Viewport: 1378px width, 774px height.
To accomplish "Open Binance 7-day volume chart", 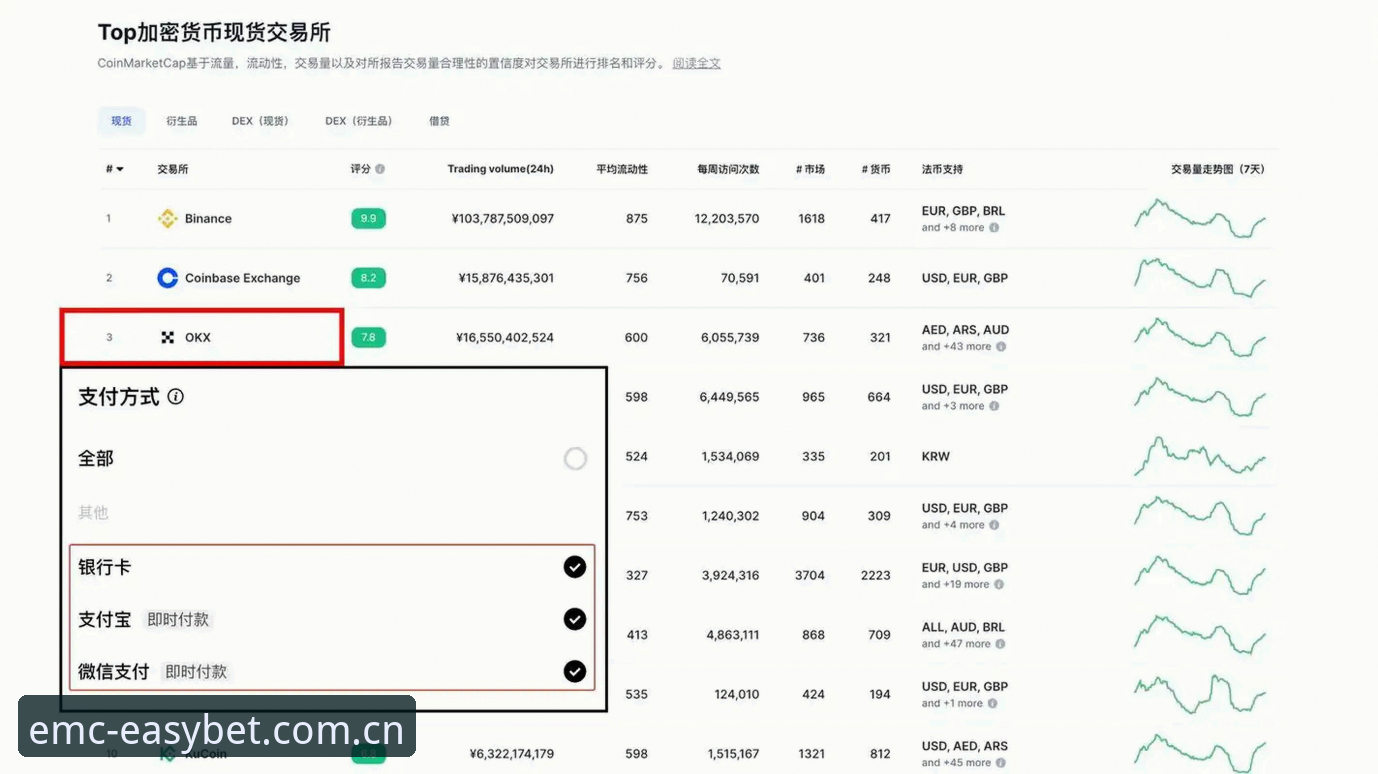I will tap(1200, 218).
